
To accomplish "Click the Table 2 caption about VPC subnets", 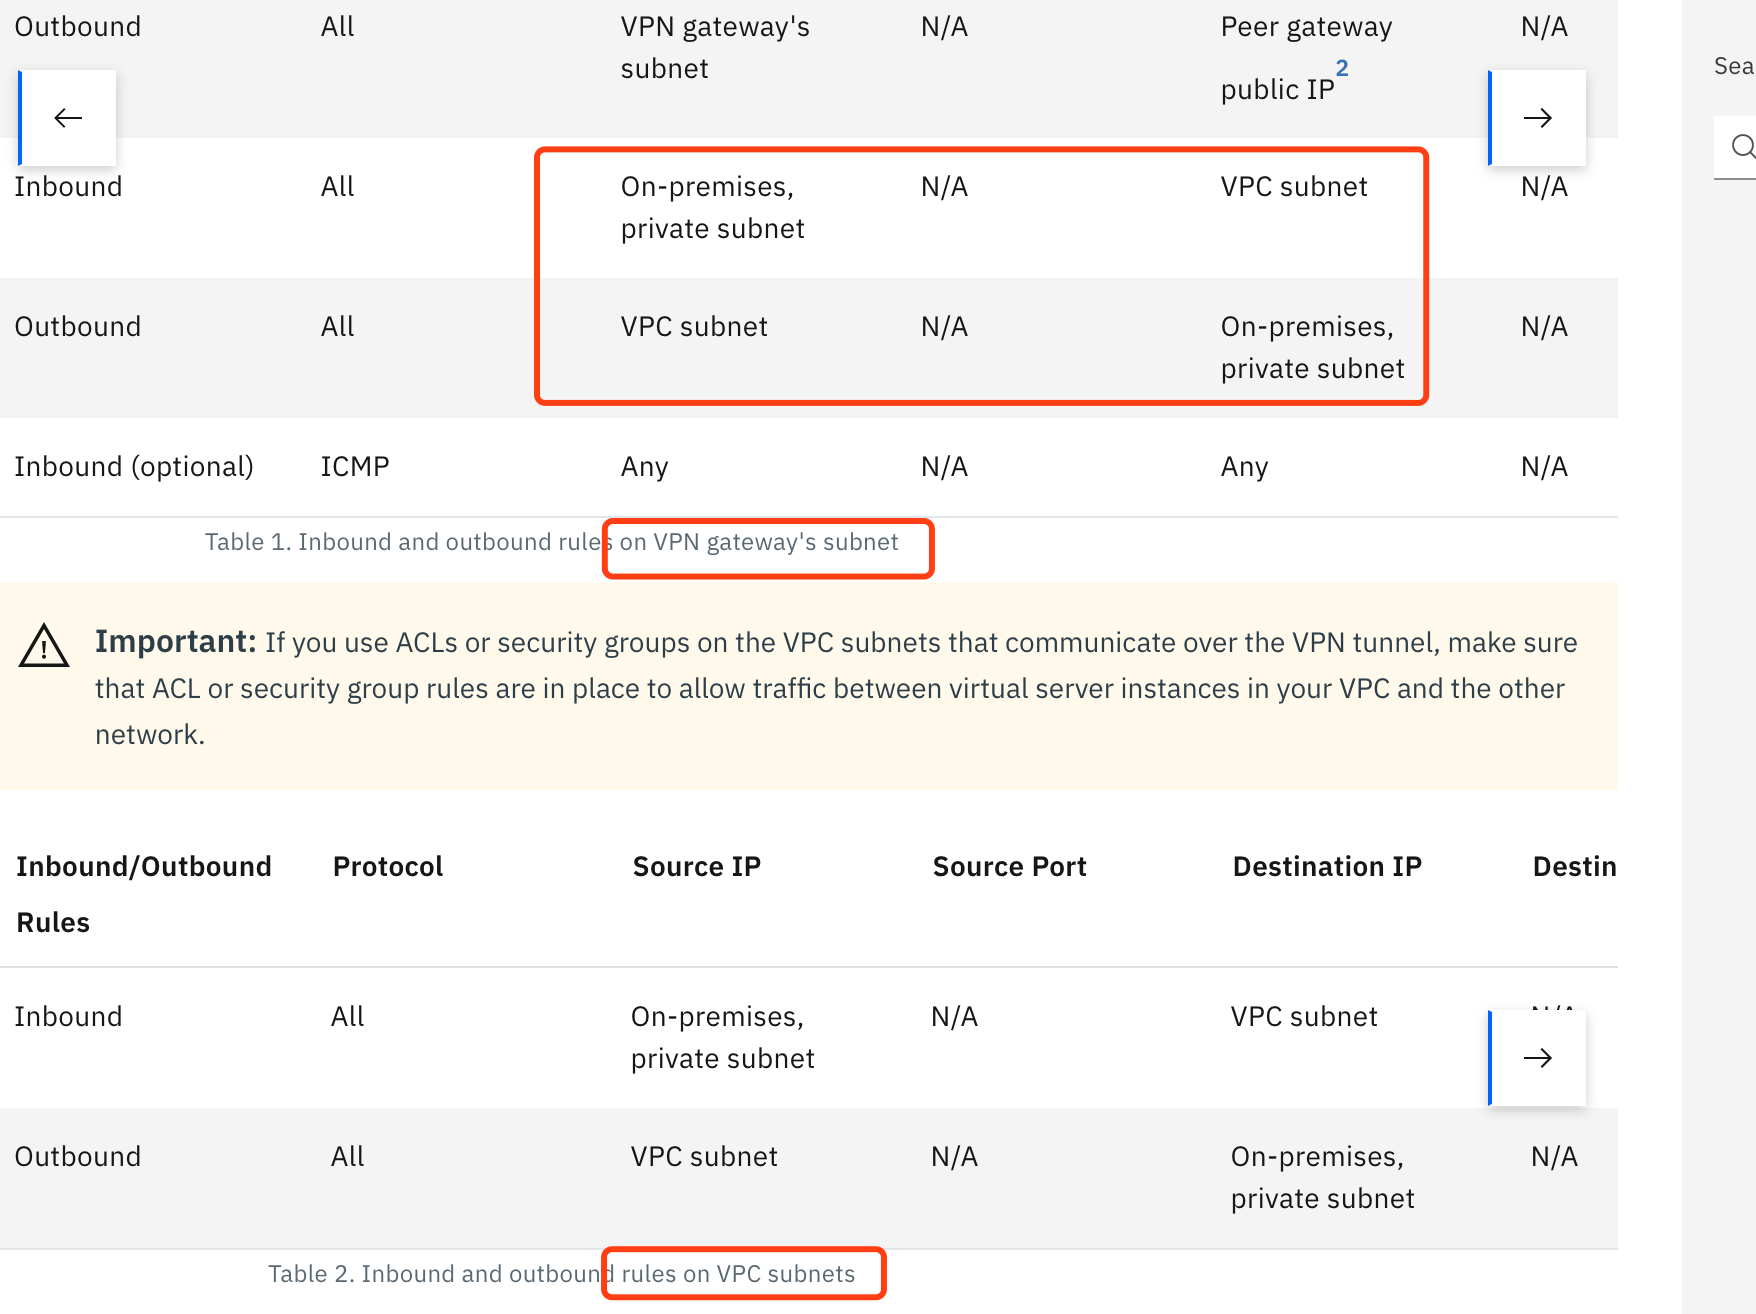I will point(562,1273).
